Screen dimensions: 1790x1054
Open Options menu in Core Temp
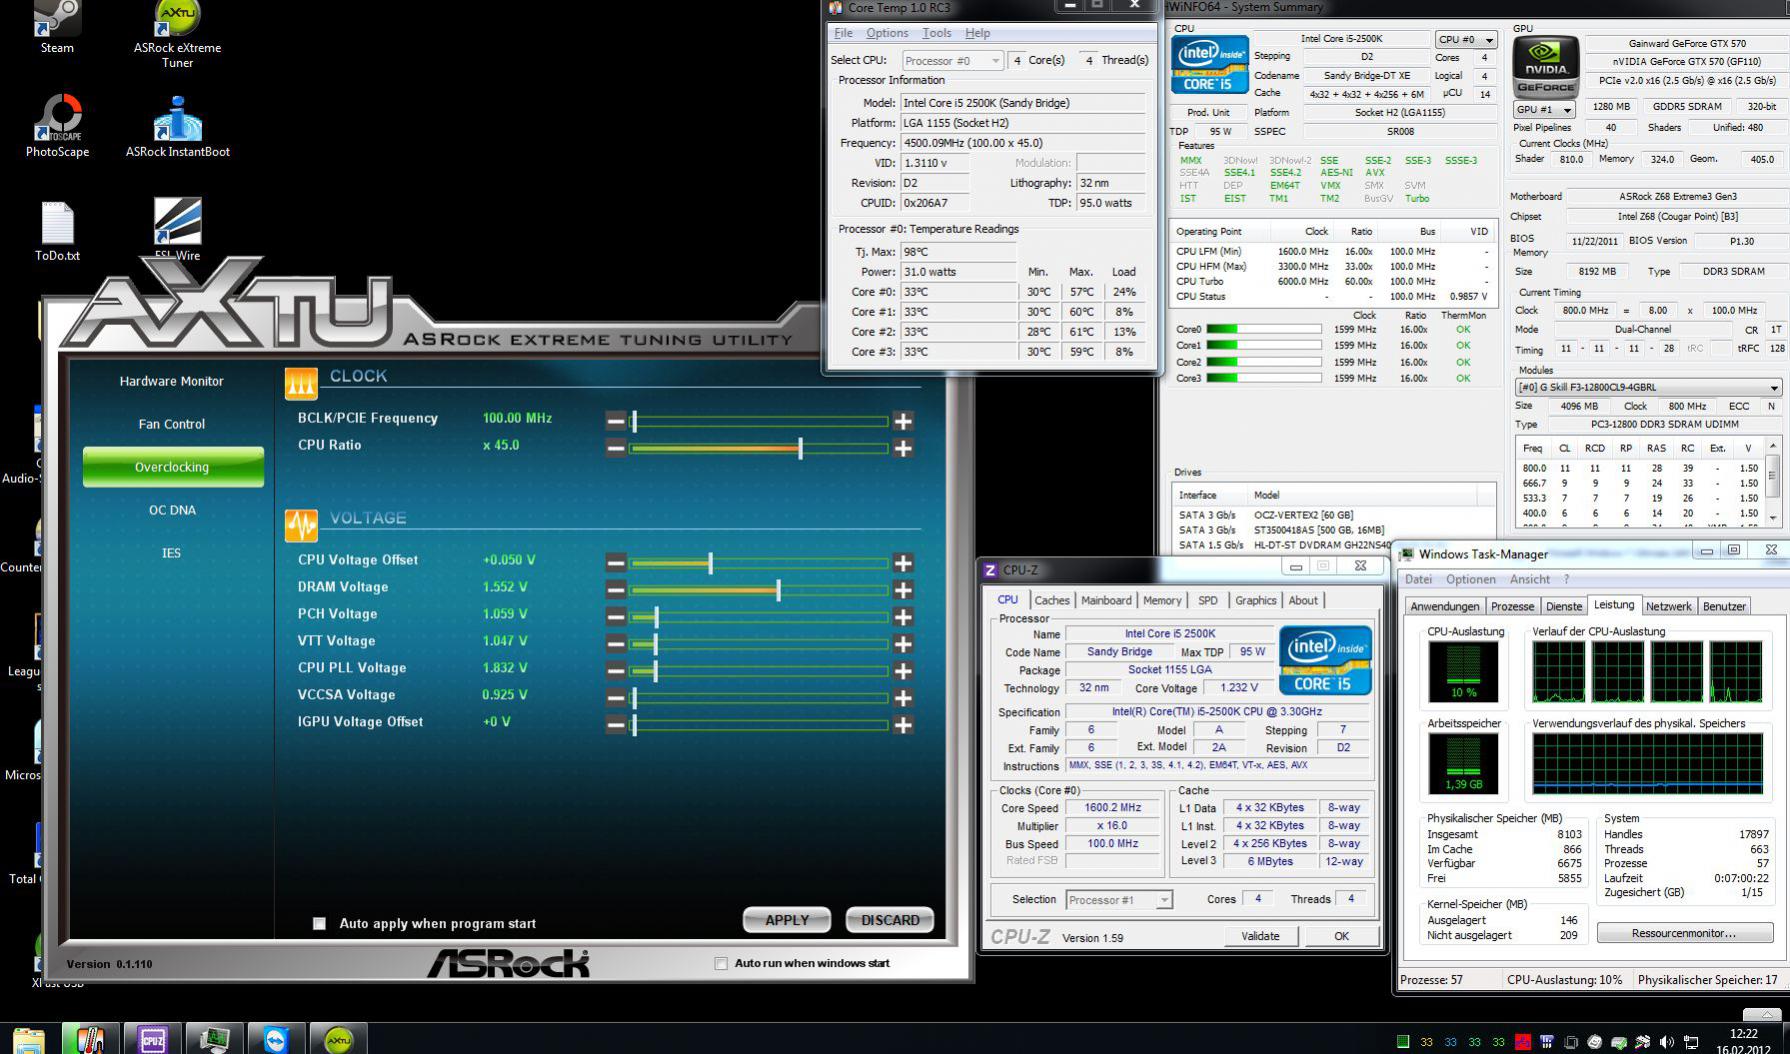tap(887, 33)
